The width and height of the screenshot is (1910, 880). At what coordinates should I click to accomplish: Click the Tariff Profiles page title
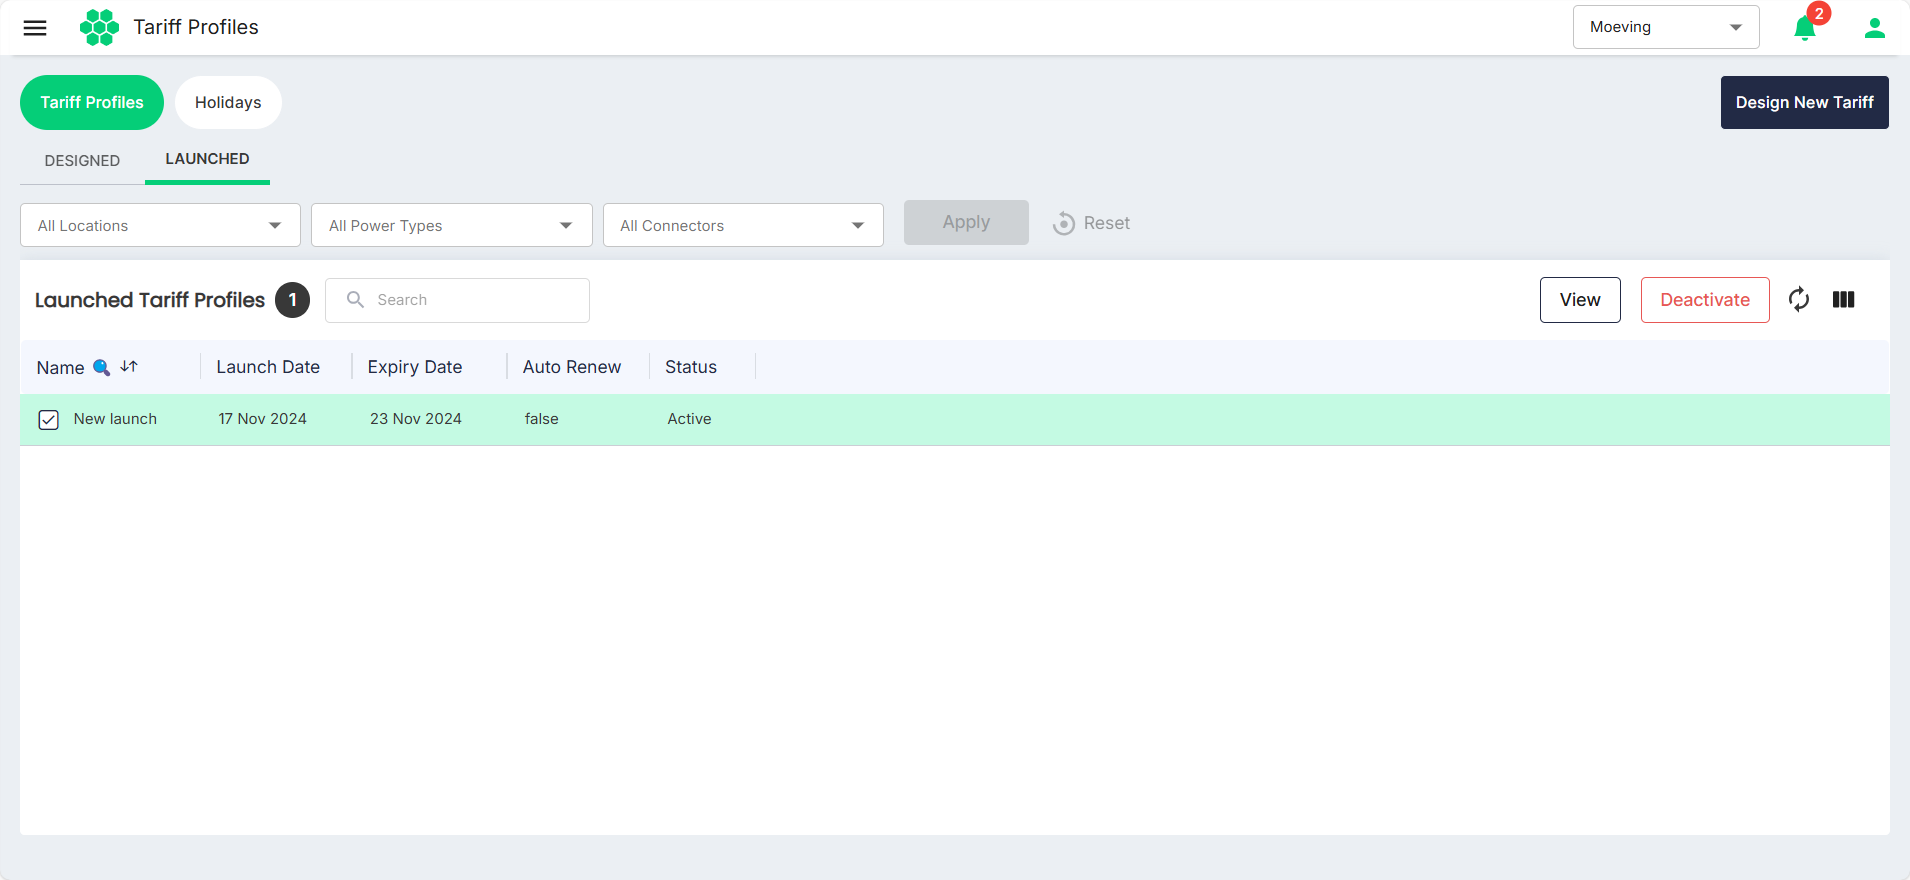(196, 27)
